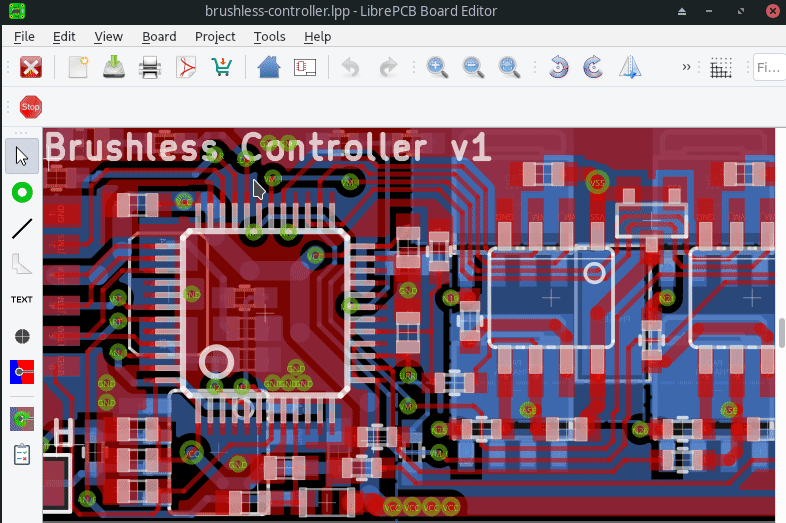
Task: Rotate selection counter-clockwise
Action: [558, 67]
